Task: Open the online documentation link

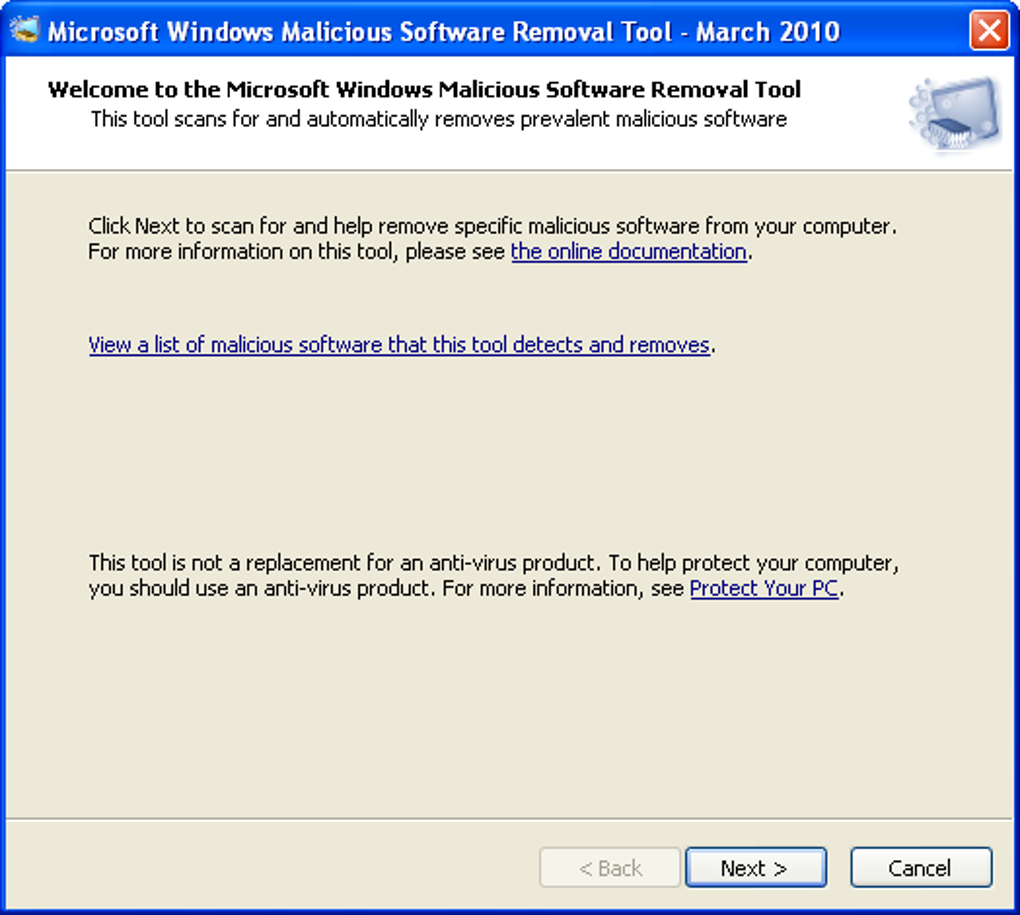Action: click(628, 252)
